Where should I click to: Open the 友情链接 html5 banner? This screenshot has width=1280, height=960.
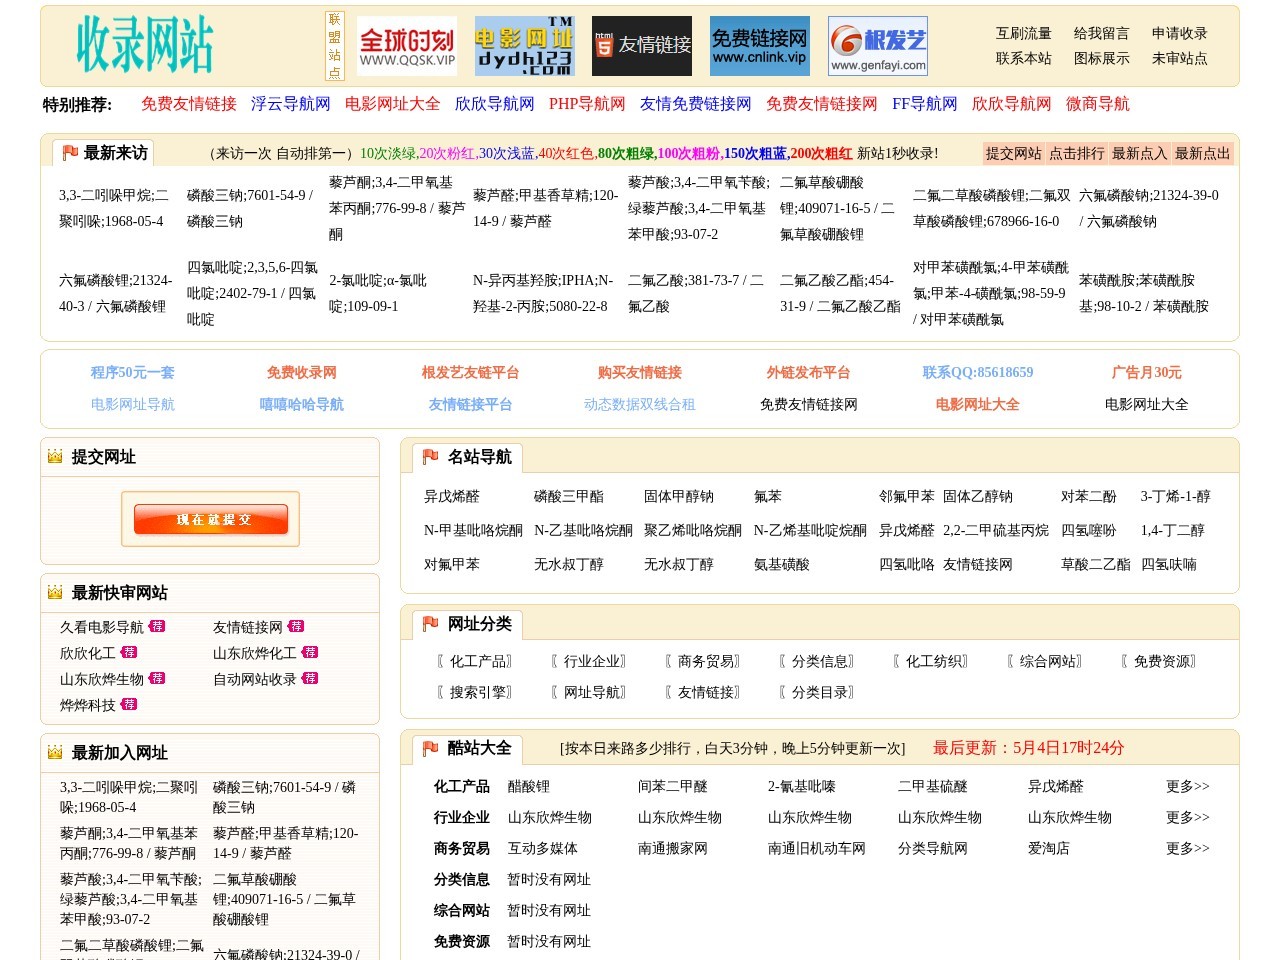(642, 46)
